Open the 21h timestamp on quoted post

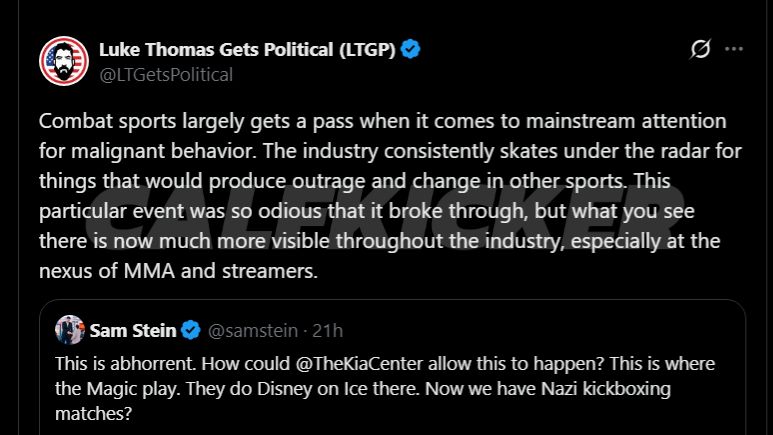pyautogui.click(x=328, y=330)
